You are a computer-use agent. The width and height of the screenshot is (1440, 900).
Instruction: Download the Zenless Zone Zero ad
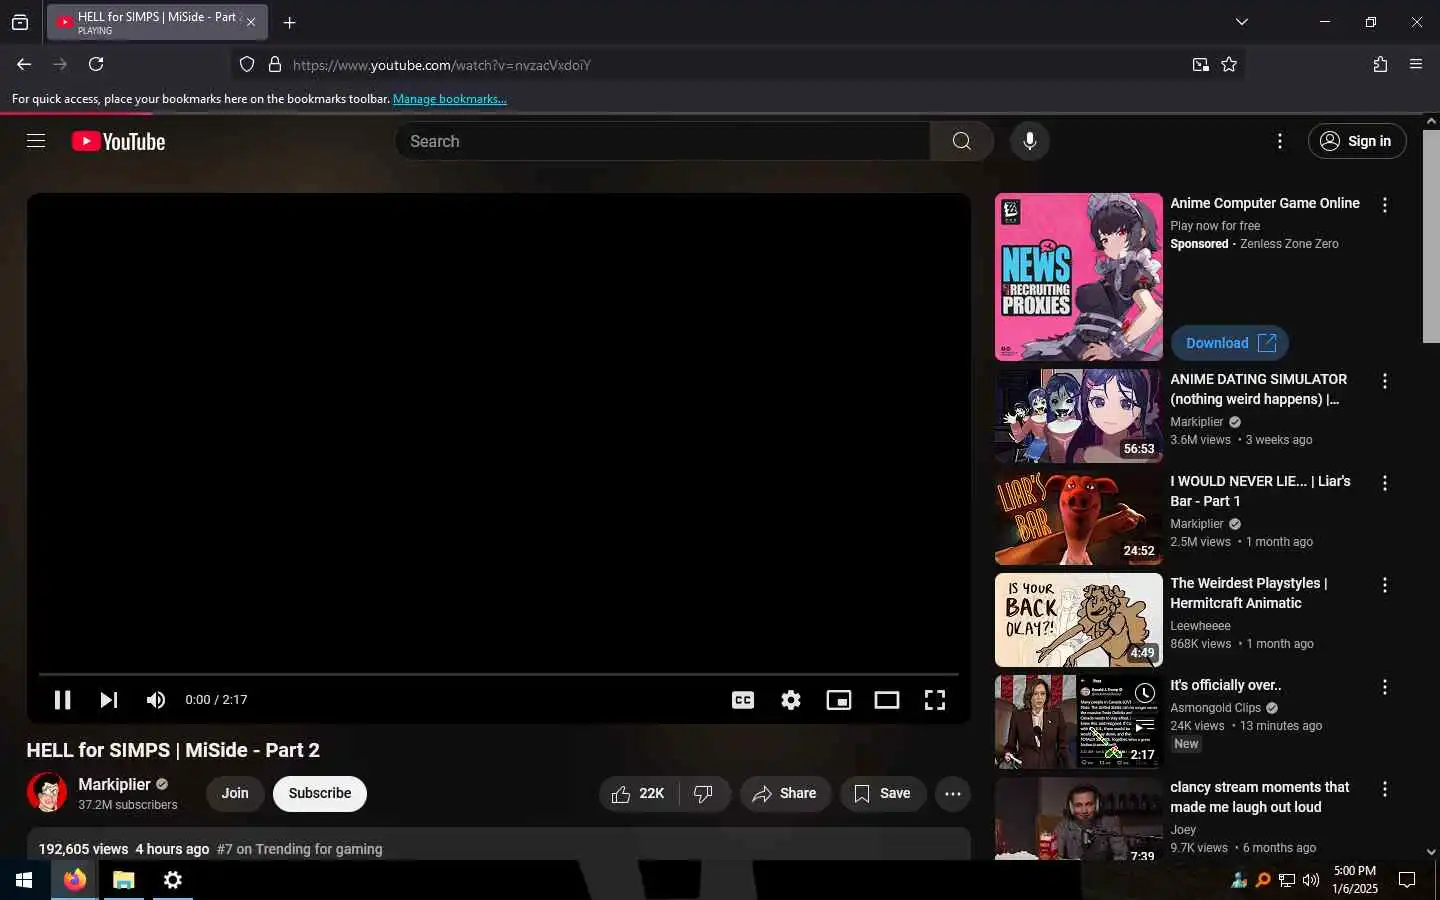click(x=1230, y=343)
